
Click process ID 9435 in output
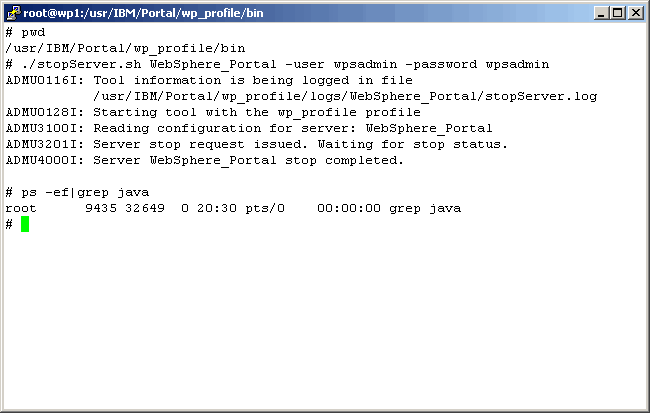(102, 208)
